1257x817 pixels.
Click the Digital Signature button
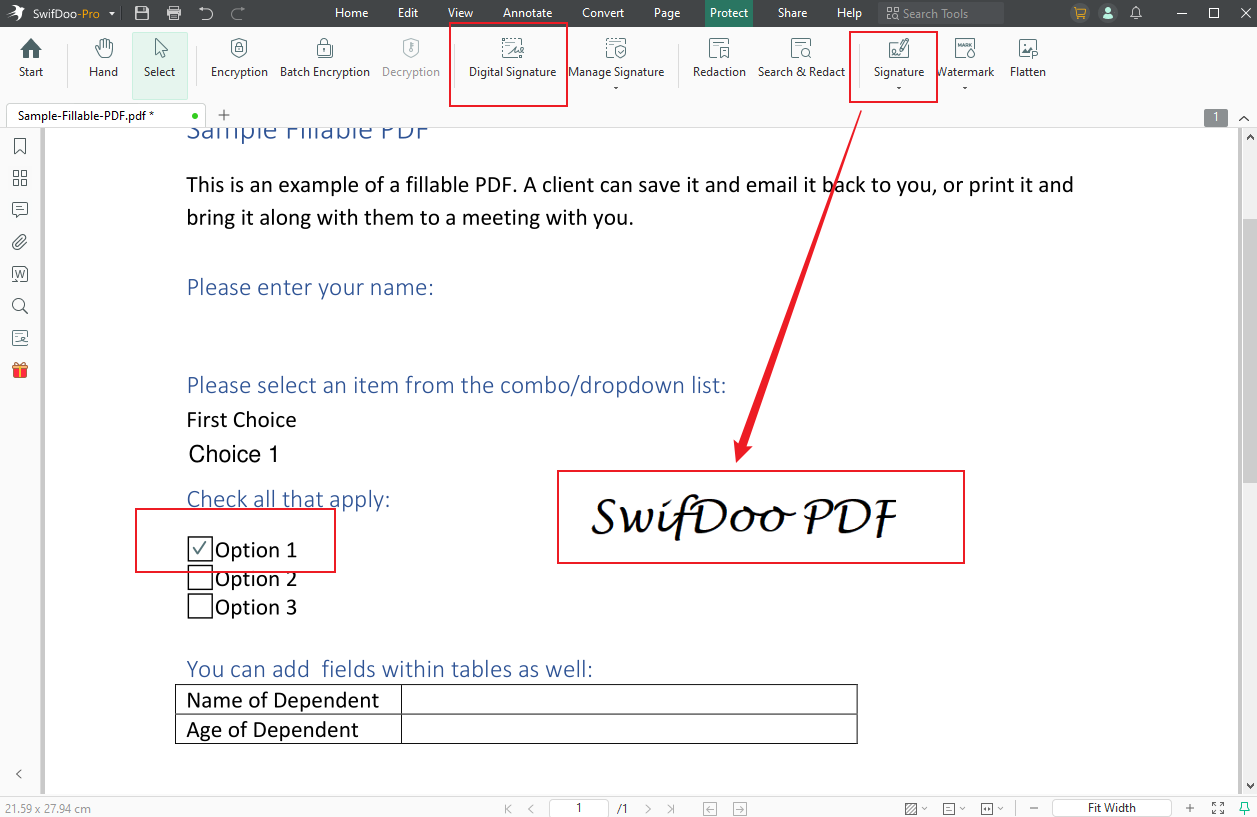514,58
